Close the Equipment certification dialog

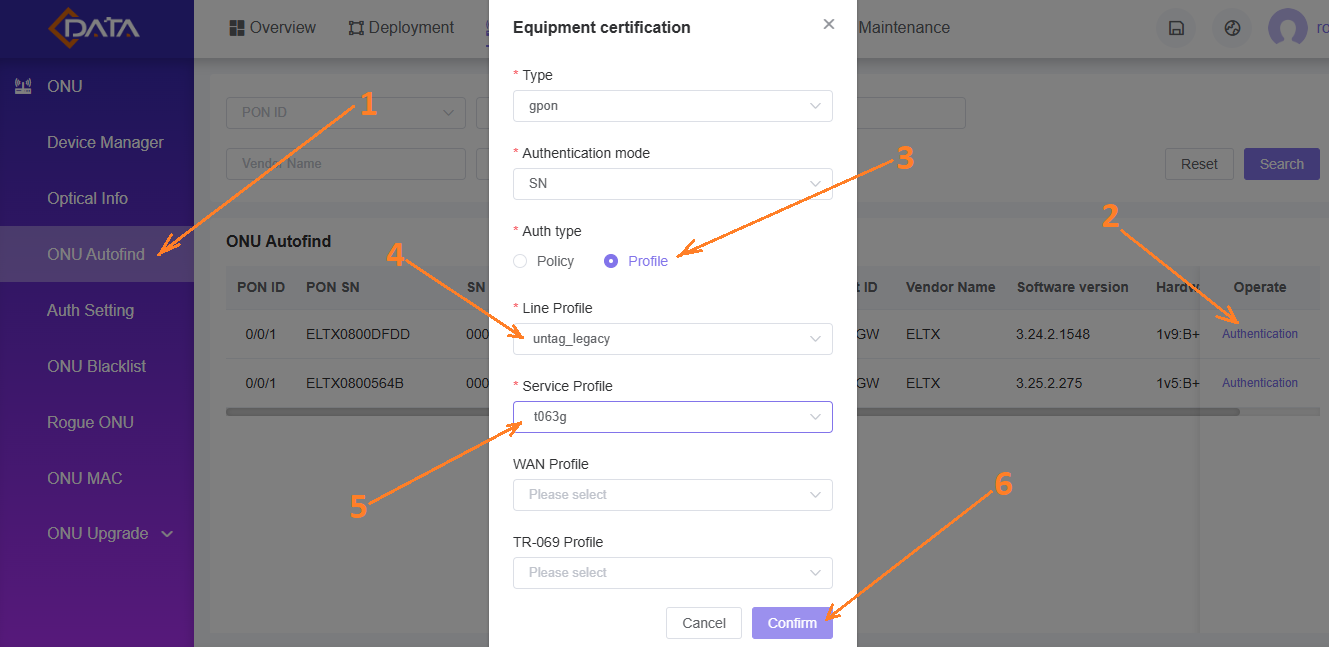(x=829, y=24)
